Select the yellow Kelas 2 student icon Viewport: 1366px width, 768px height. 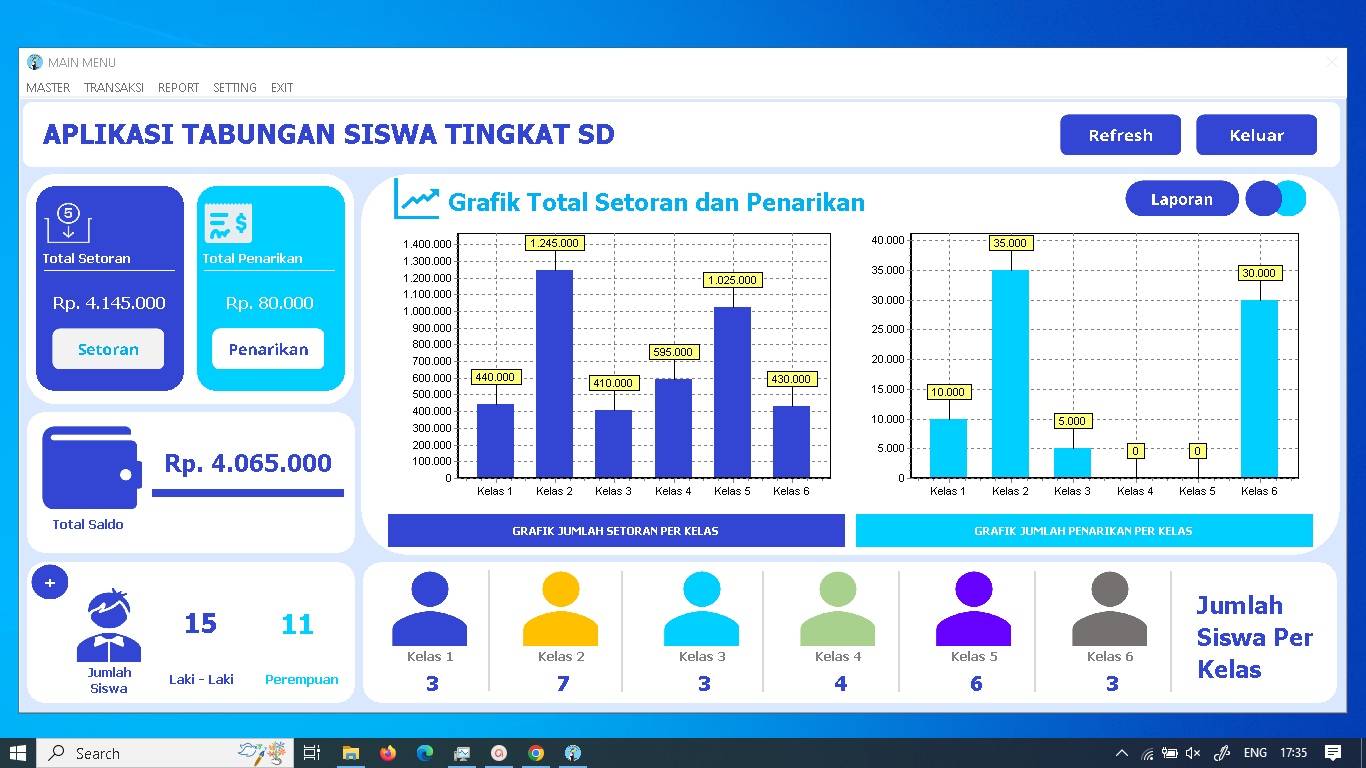(561, 607)
